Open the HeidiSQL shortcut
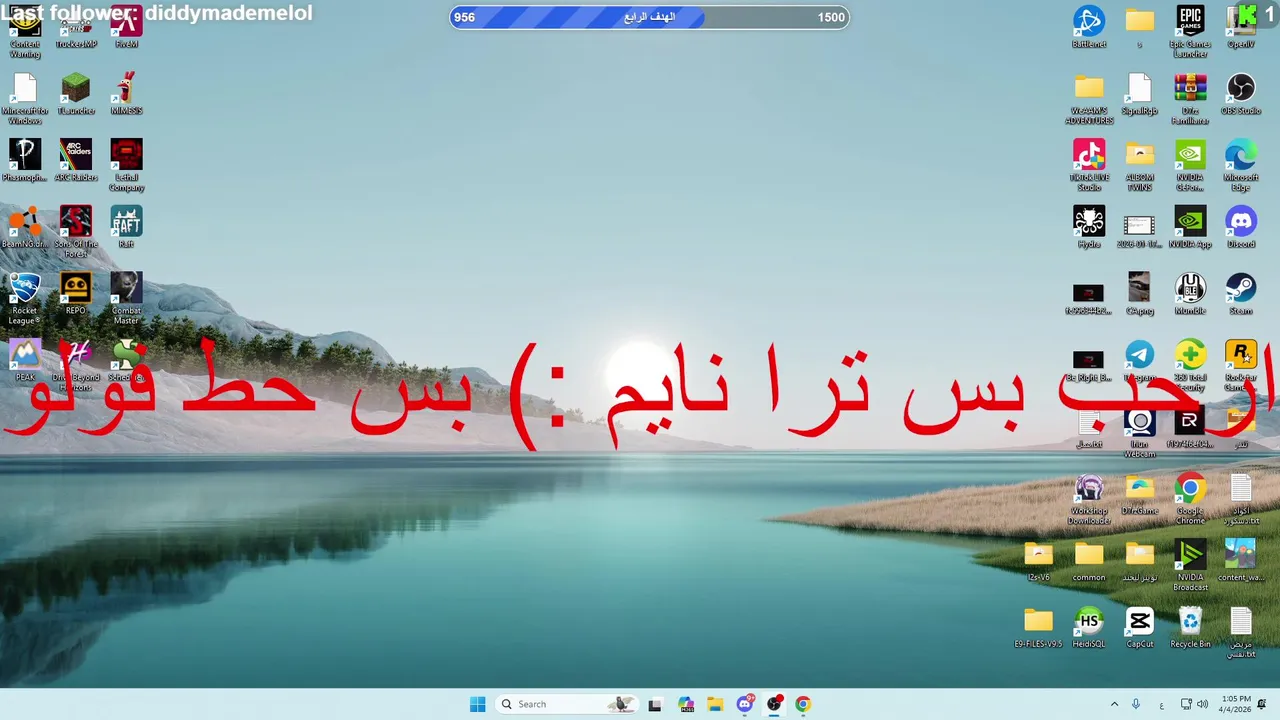The image size is (1280, 720). pyautogui.click(x=1088, y=628)
